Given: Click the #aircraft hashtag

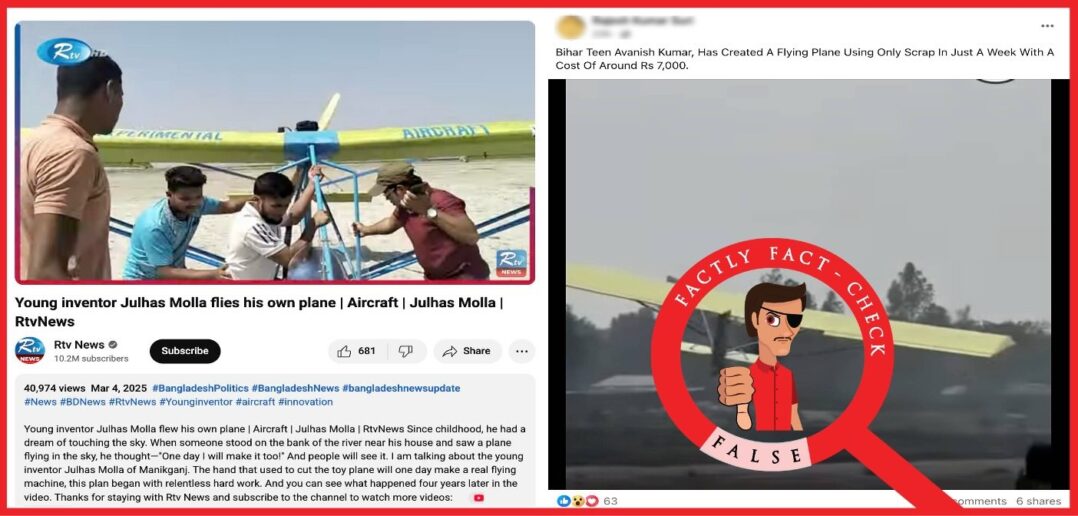Looking at the screenshot, I should tap(255, 402).
